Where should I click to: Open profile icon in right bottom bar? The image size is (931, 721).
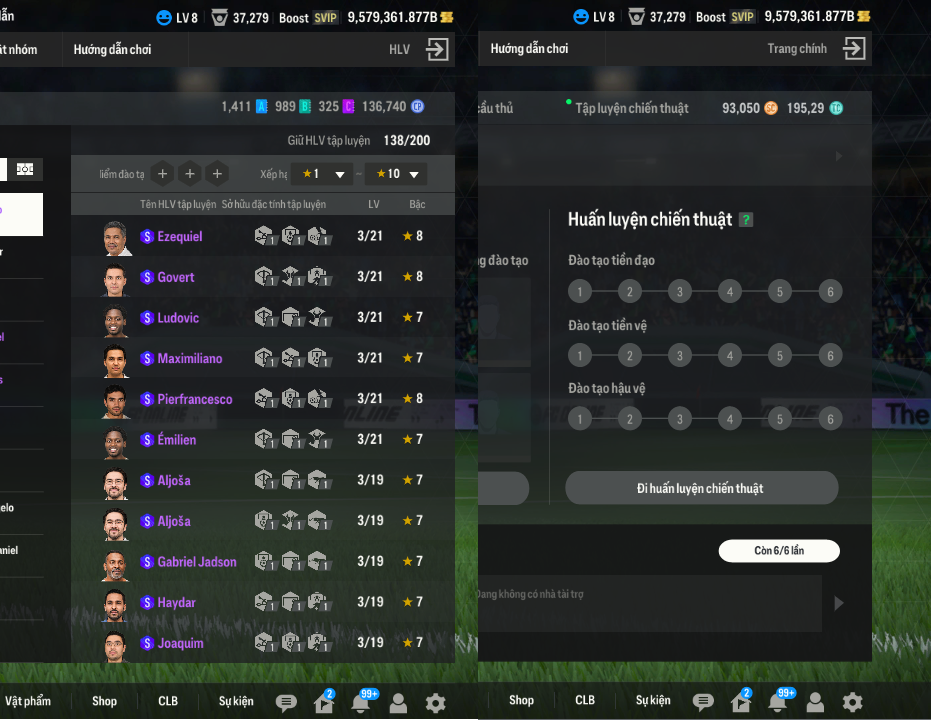pyautogui.click(x=815, y=702)
